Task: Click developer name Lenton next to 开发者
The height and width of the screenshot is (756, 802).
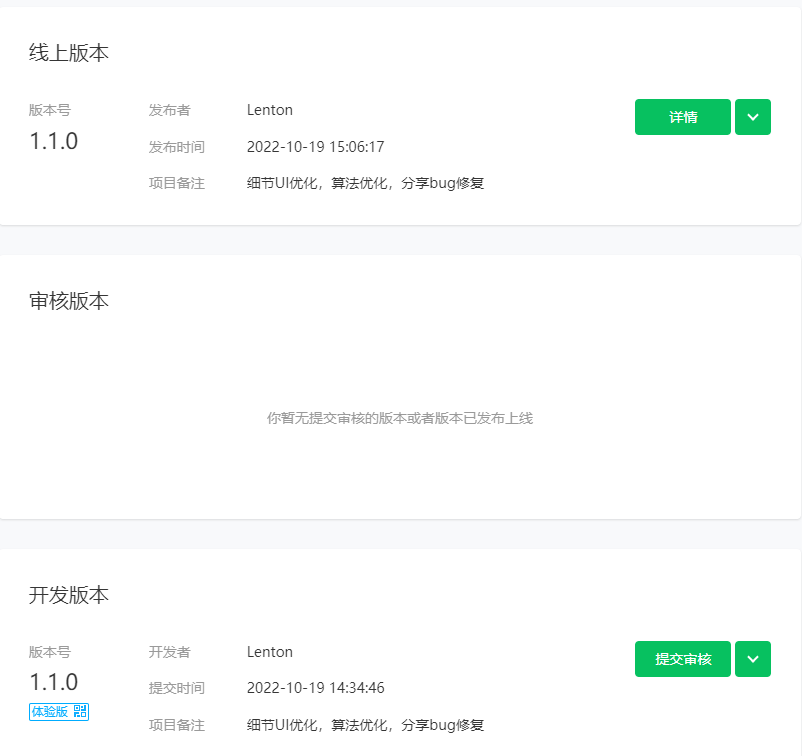Action: [x=270, y=652]
